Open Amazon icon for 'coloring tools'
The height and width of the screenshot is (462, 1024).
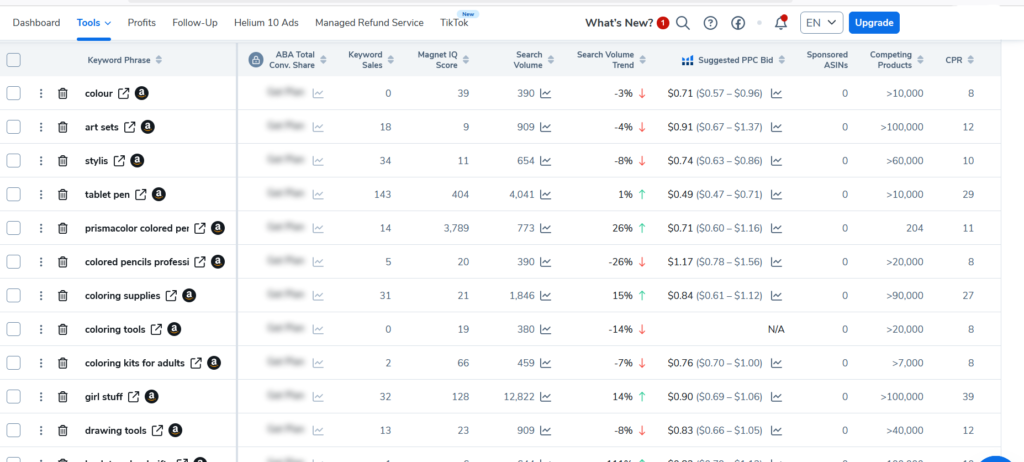pos(174,329)
